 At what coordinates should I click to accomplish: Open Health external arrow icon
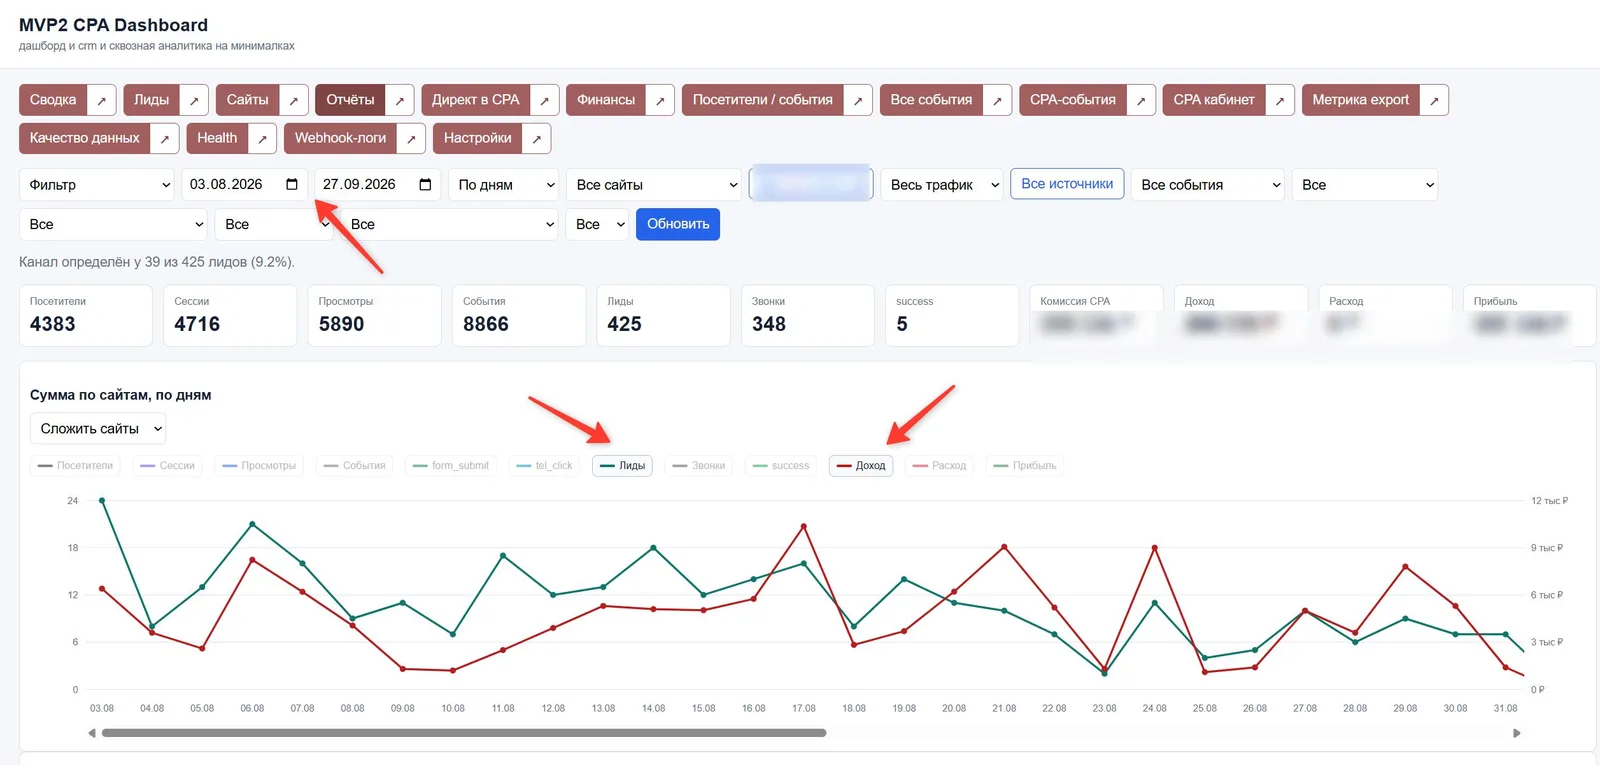coord(262,138)
